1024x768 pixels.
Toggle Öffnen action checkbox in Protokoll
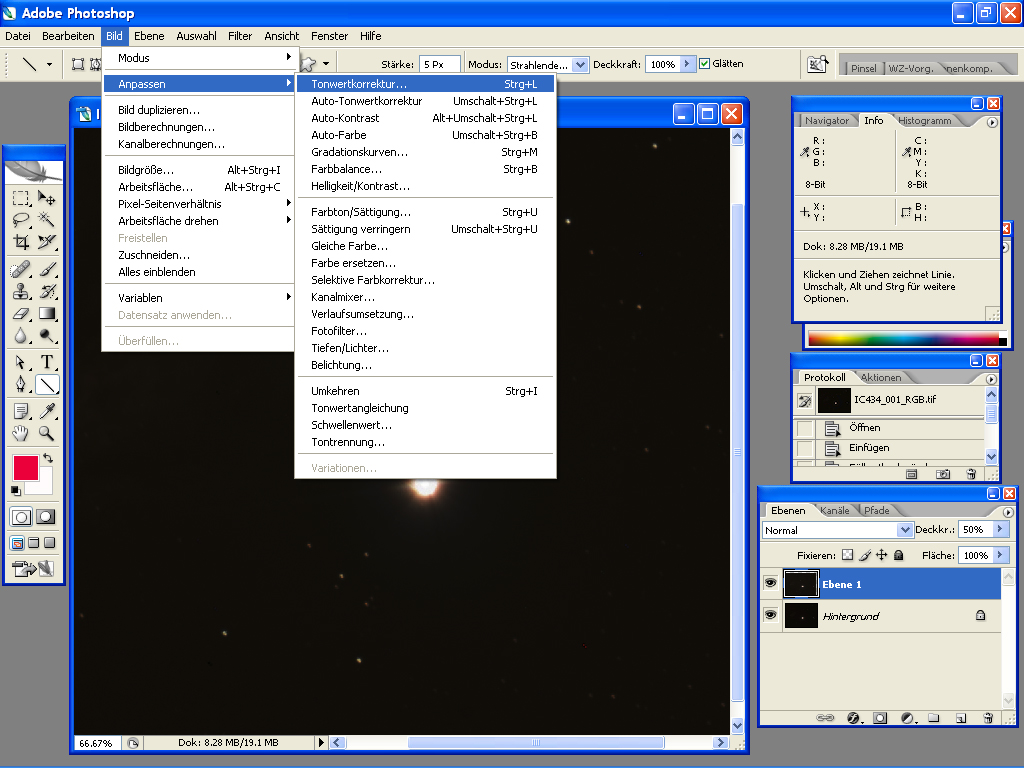click(805, 428)
